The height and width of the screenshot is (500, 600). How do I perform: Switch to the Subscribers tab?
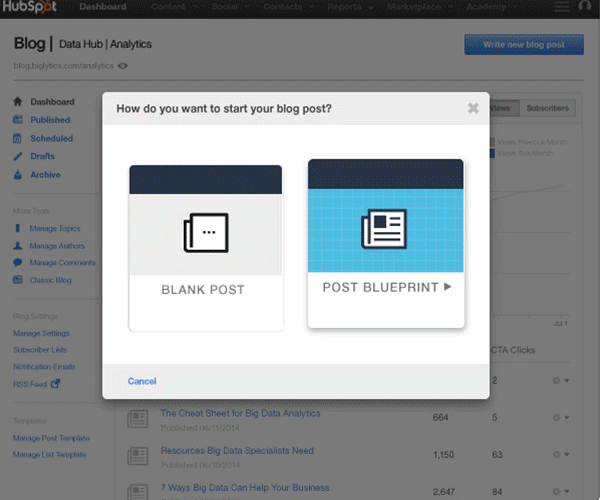pyautogui.click(x=547, y=108)
